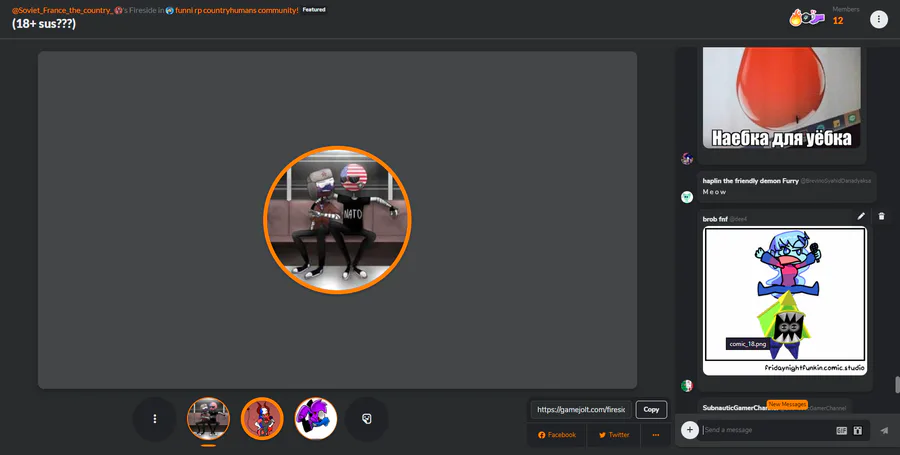Select the subway countryhumans streamer thumbnail

click(x=208, y=419)
